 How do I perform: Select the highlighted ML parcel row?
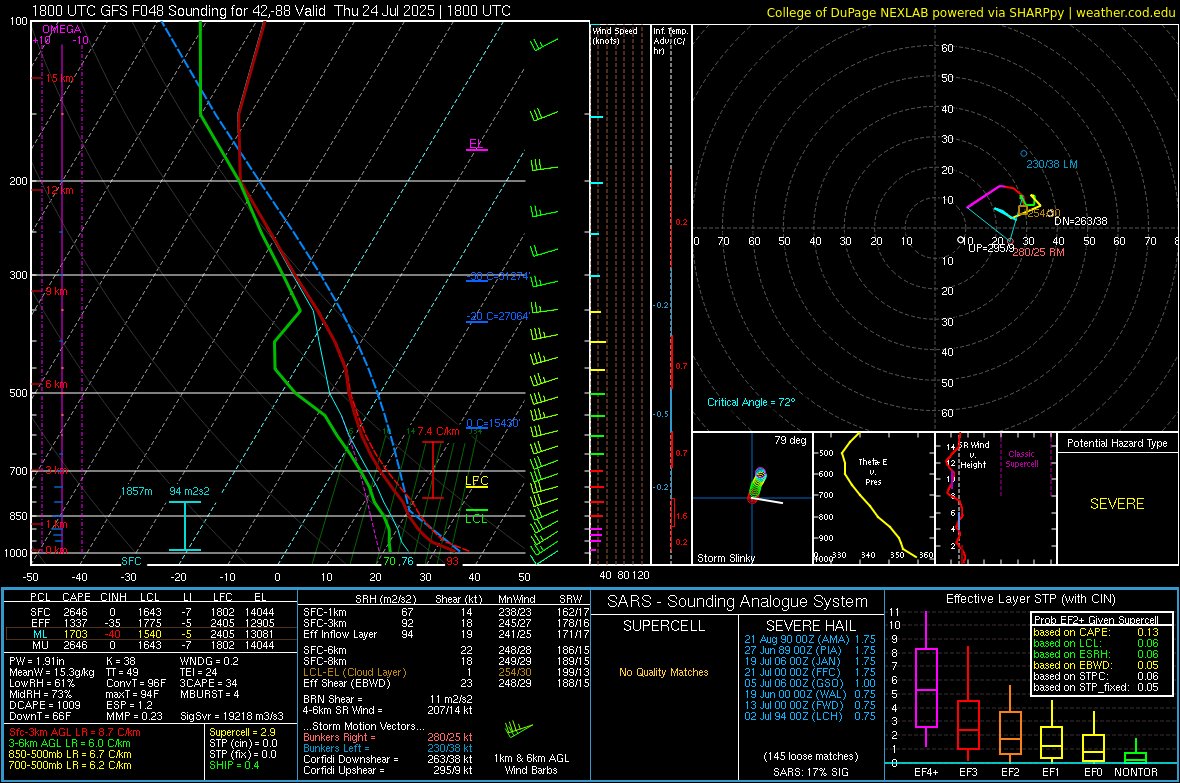(151, 634)
